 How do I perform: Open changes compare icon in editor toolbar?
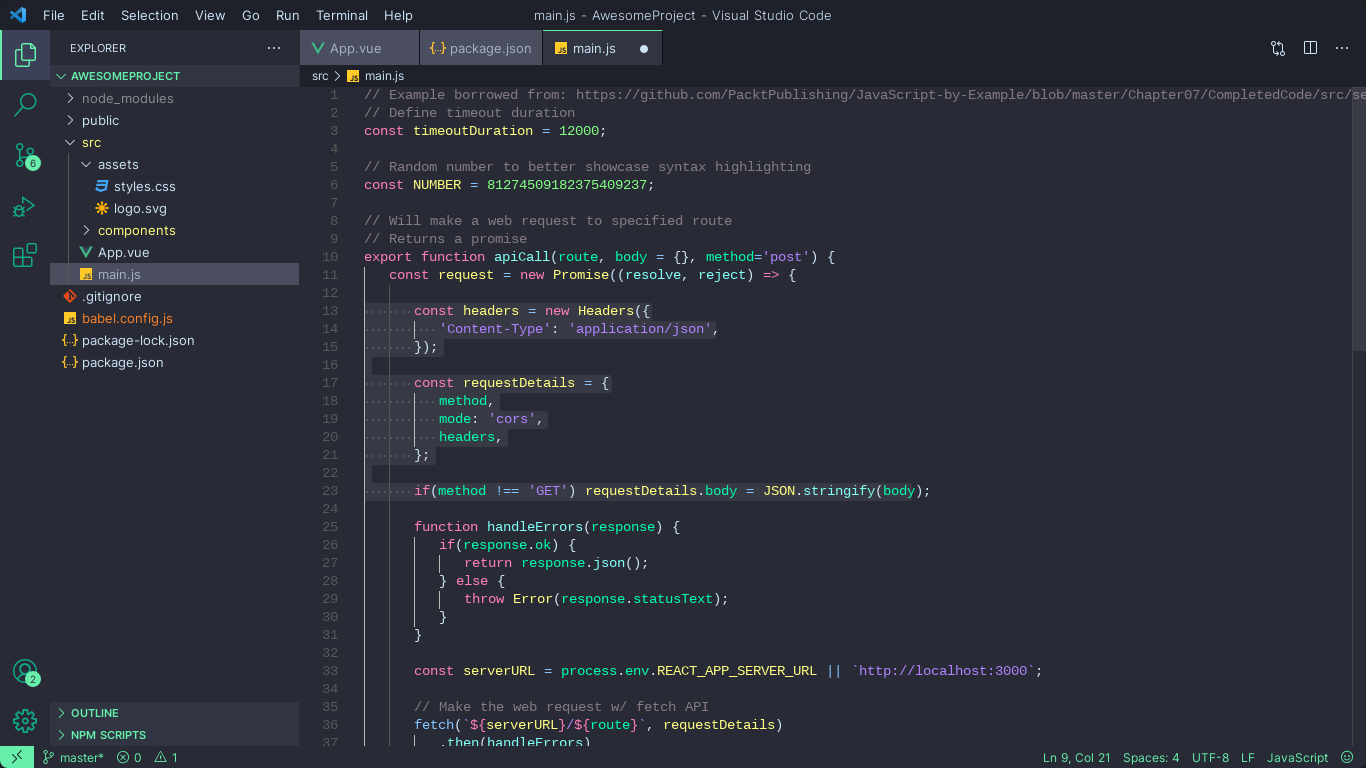[1278, 48]
